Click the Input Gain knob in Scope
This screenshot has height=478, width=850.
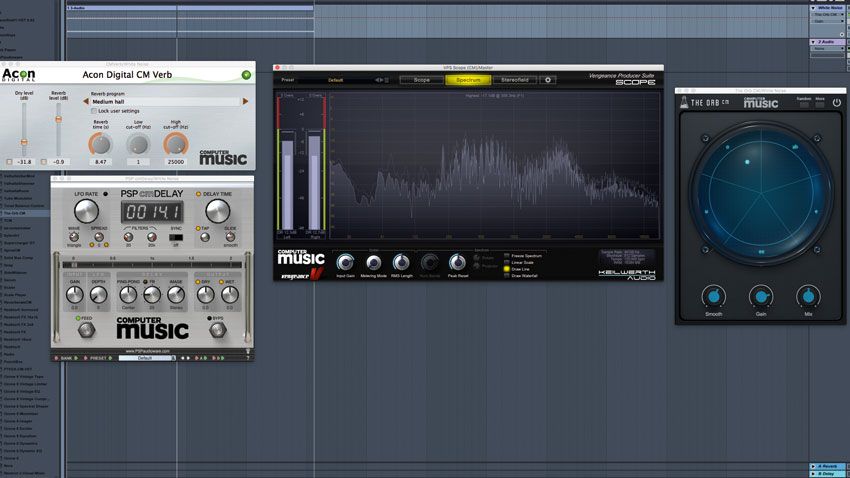pos(345,263)
